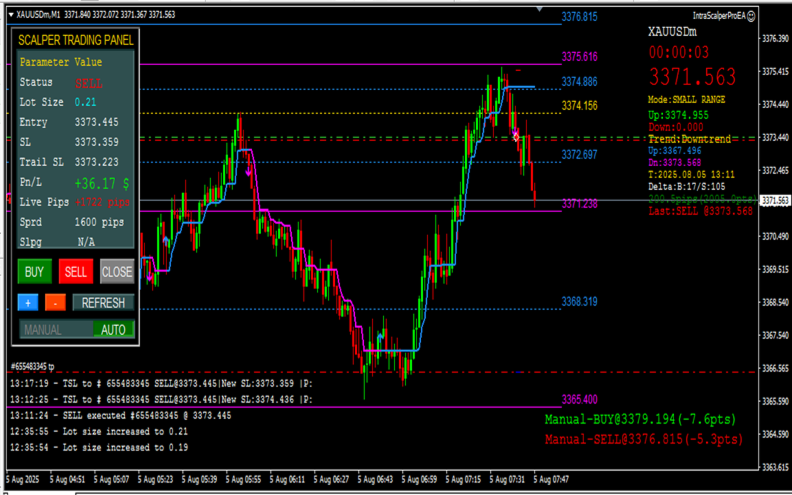Click the grey CLOSE button
792x495 pixels.
117,272
